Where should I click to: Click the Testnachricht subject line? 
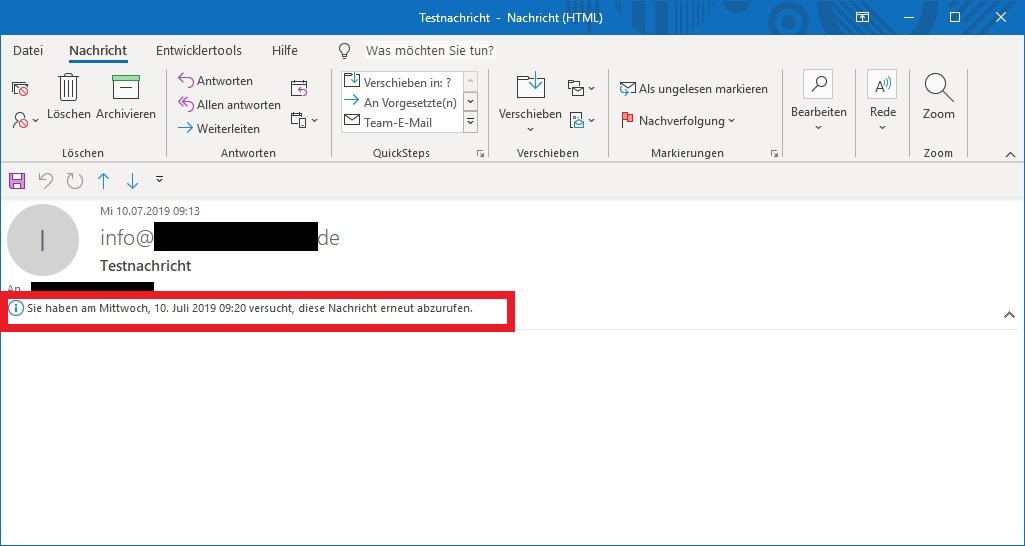tap(146, 265)
